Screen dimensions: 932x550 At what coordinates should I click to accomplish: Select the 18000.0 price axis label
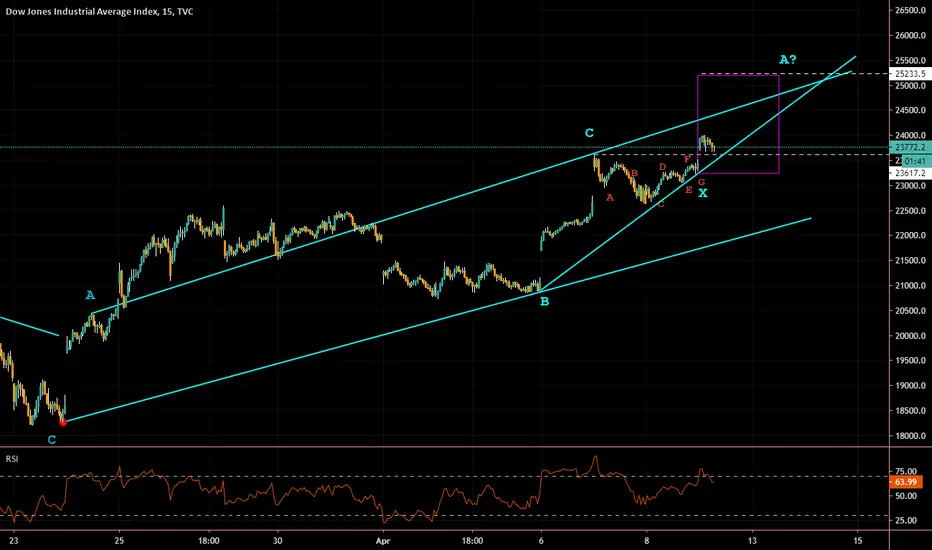pos(911,435)
